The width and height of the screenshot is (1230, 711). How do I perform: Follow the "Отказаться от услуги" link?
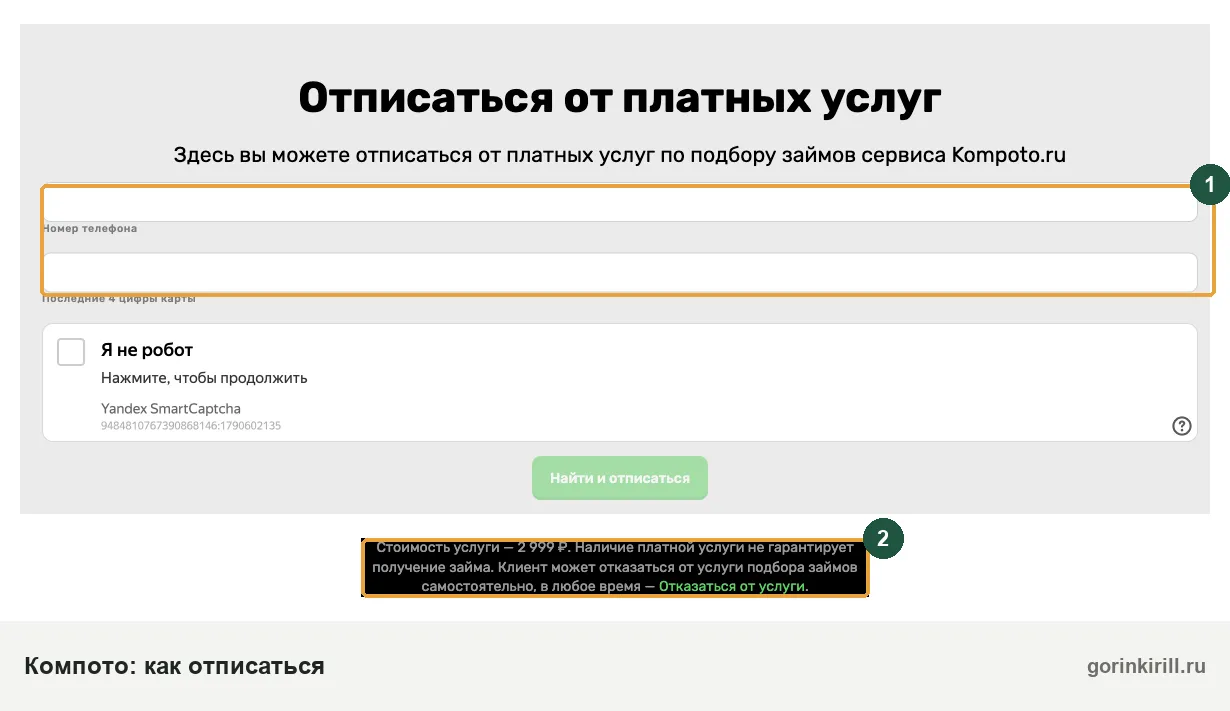(733, 586)
